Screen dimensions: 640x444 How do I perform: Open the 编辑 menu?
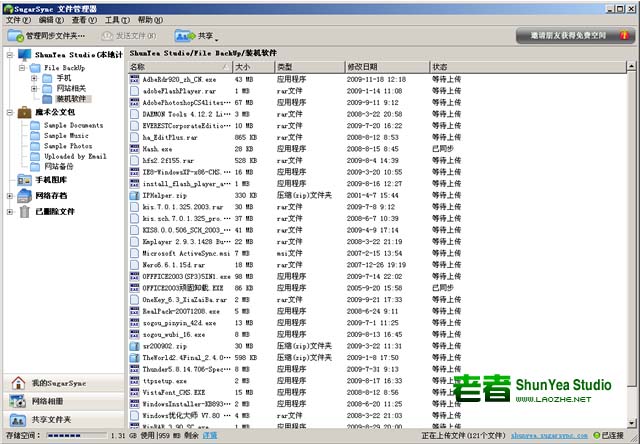(x=51, y=20)
